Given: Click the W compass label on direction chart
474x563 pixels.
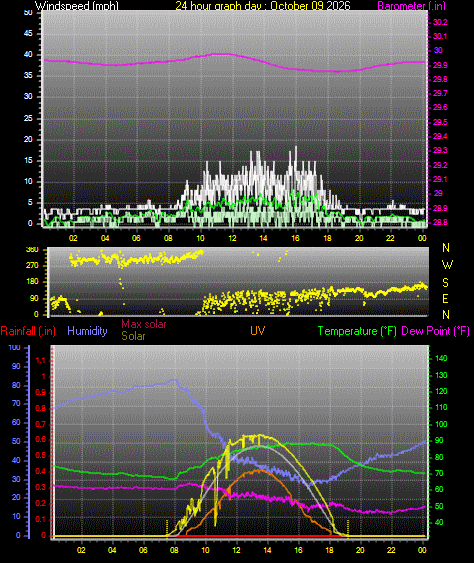Looking at the screenshot, I should pos(447,265).
